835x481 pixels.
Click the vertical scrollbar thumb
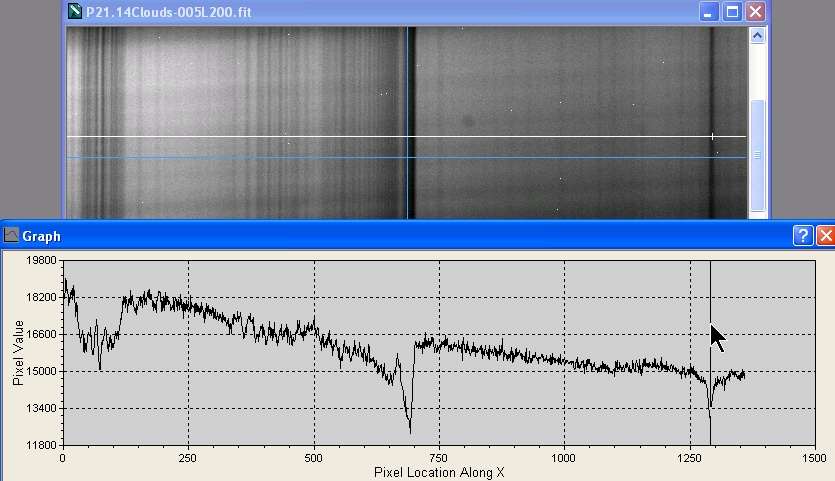click(757, 155)
